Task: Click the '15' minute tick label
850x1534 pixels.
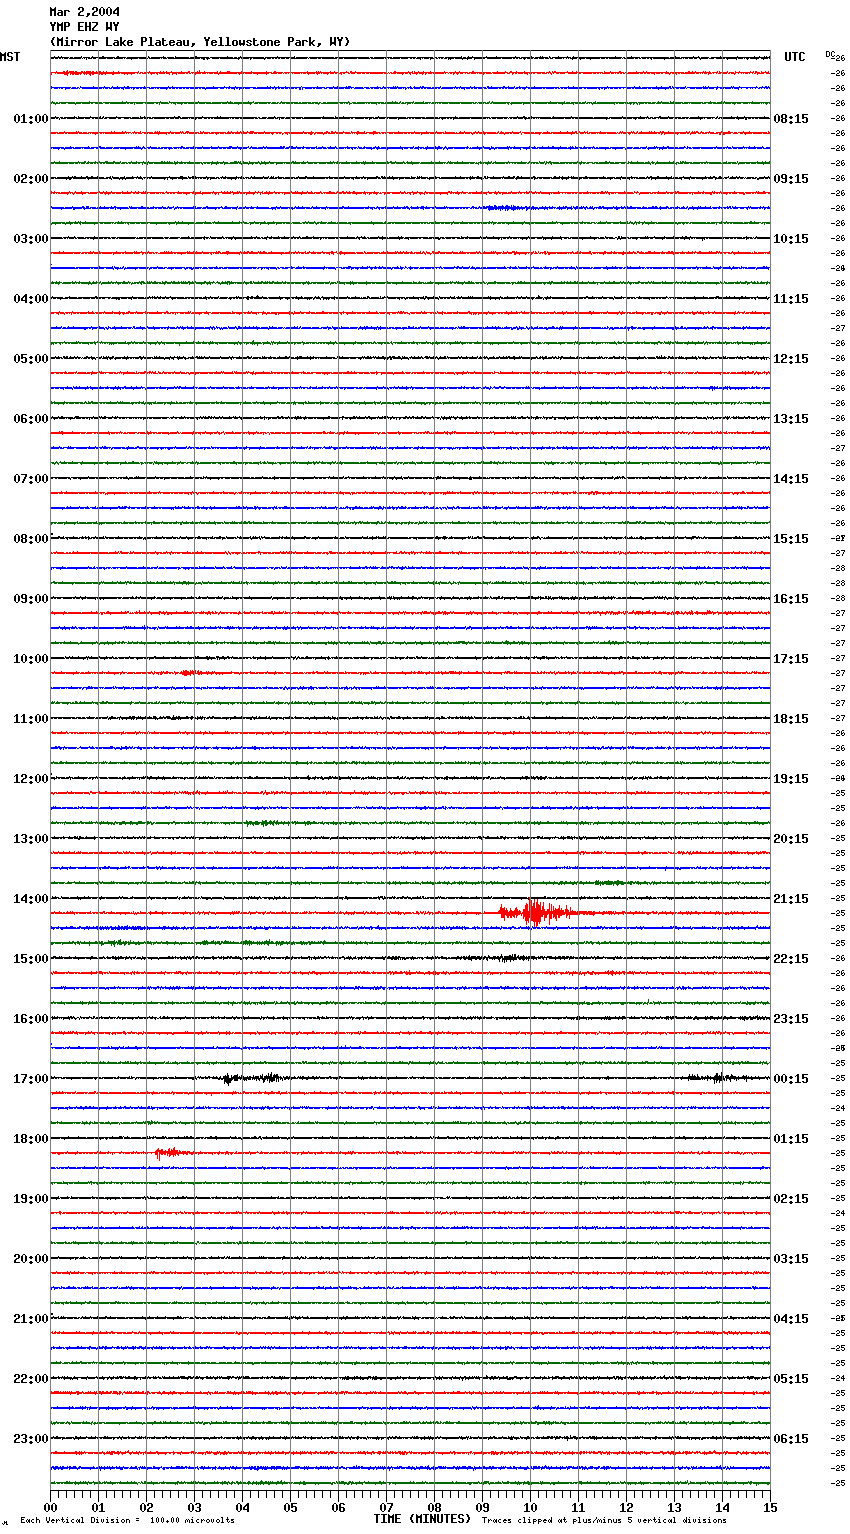Action: pos(770,1507)
